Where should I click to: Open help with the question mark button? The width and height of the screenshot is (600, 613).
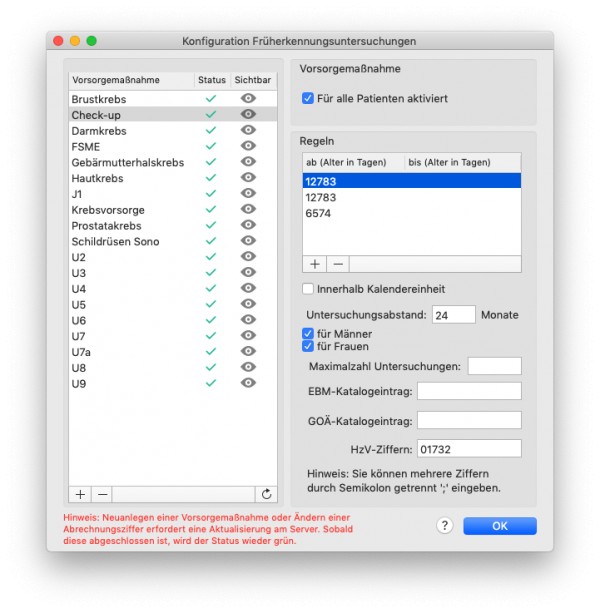[x=444, y=526]
